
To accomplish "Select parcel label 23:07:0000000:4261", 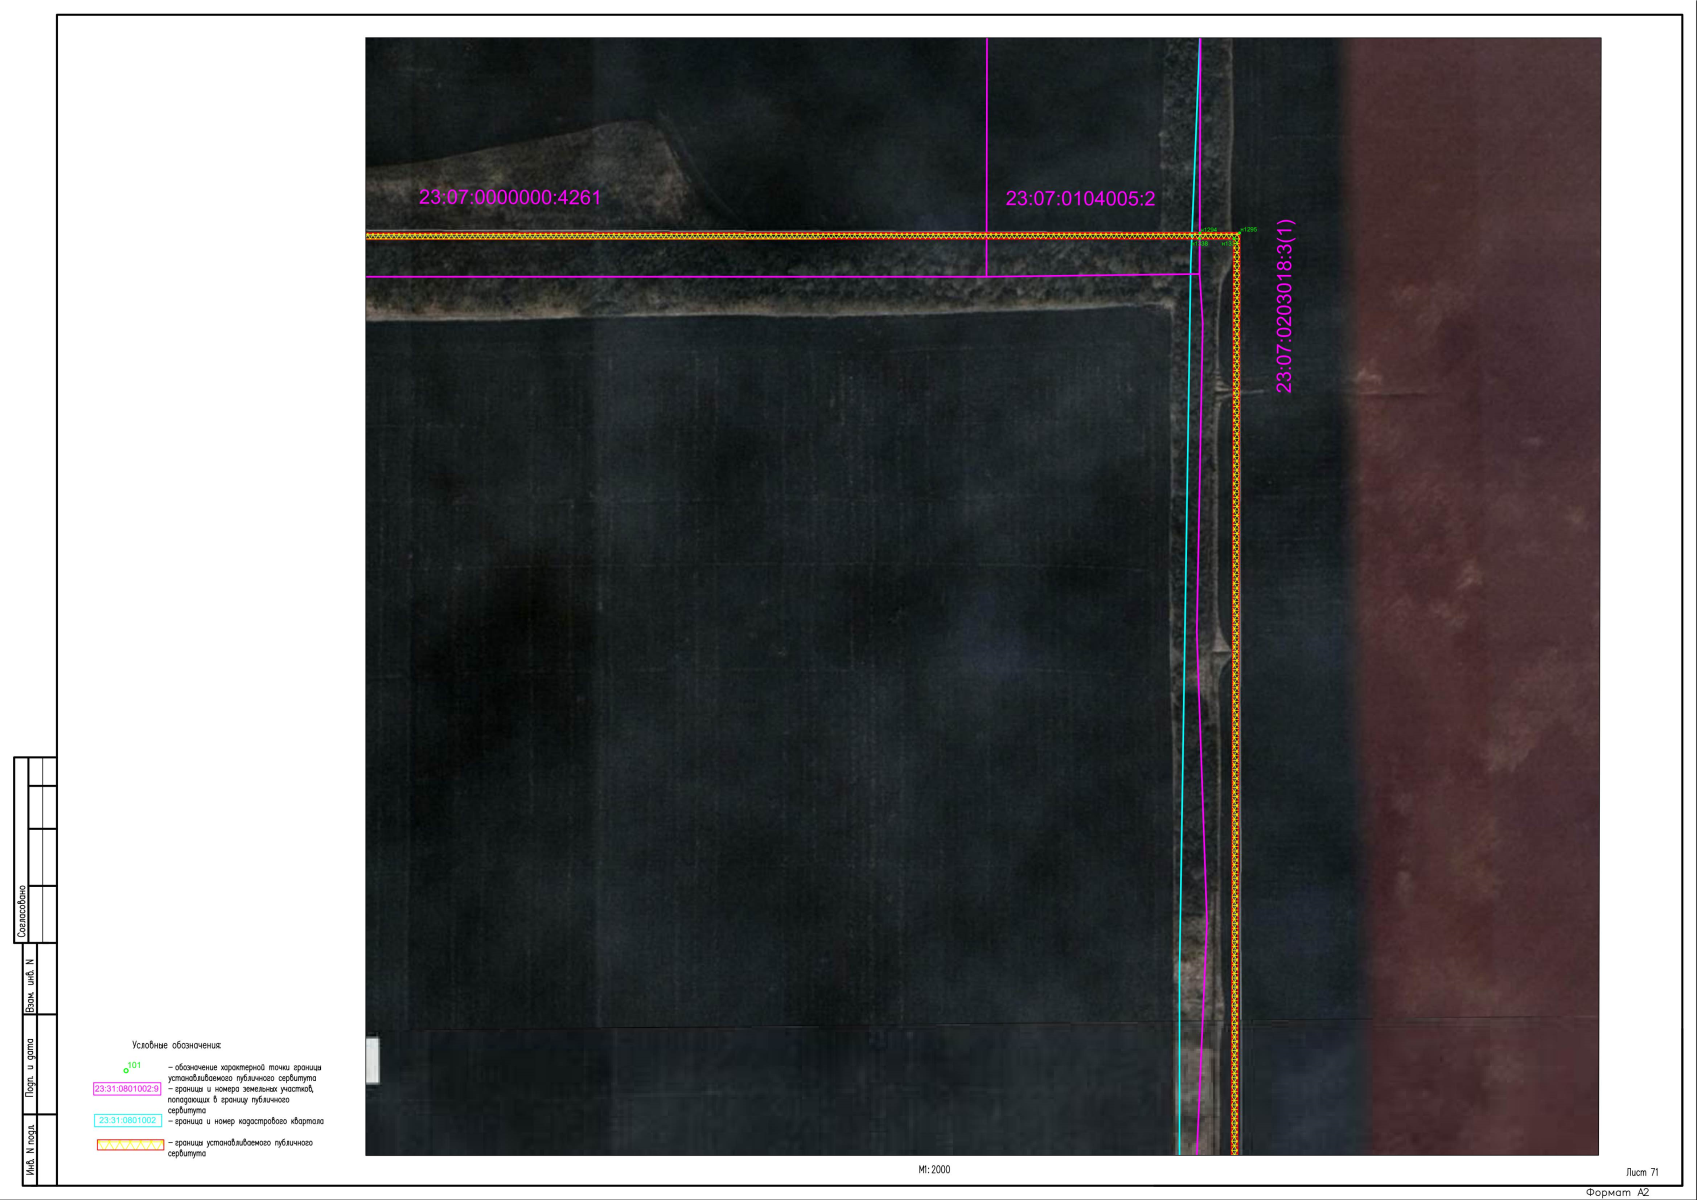I will [x=510, y=198].
